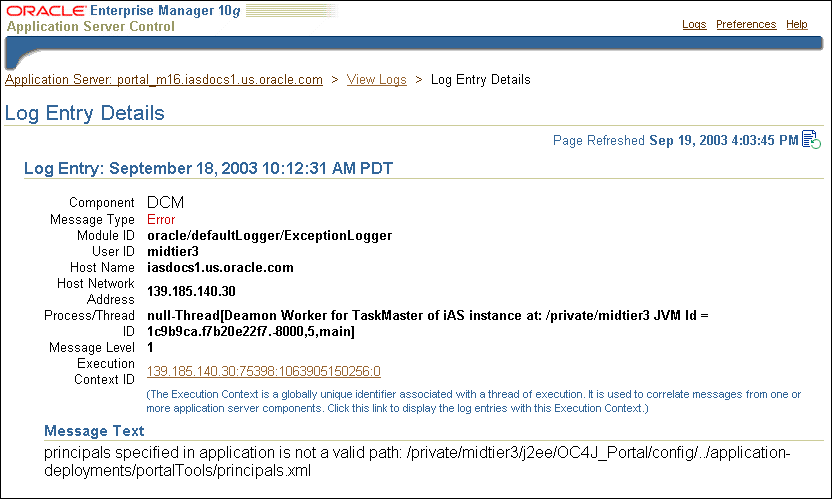Select the Message Level value 1
Screen dimensions: 832x499
151,348
